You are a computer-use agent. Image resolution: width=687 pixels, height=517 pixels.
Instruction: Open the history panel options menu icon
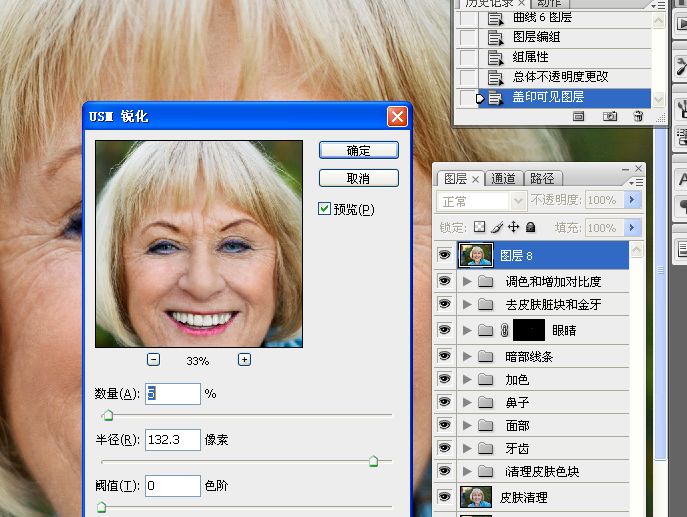[x=658, y=5]
